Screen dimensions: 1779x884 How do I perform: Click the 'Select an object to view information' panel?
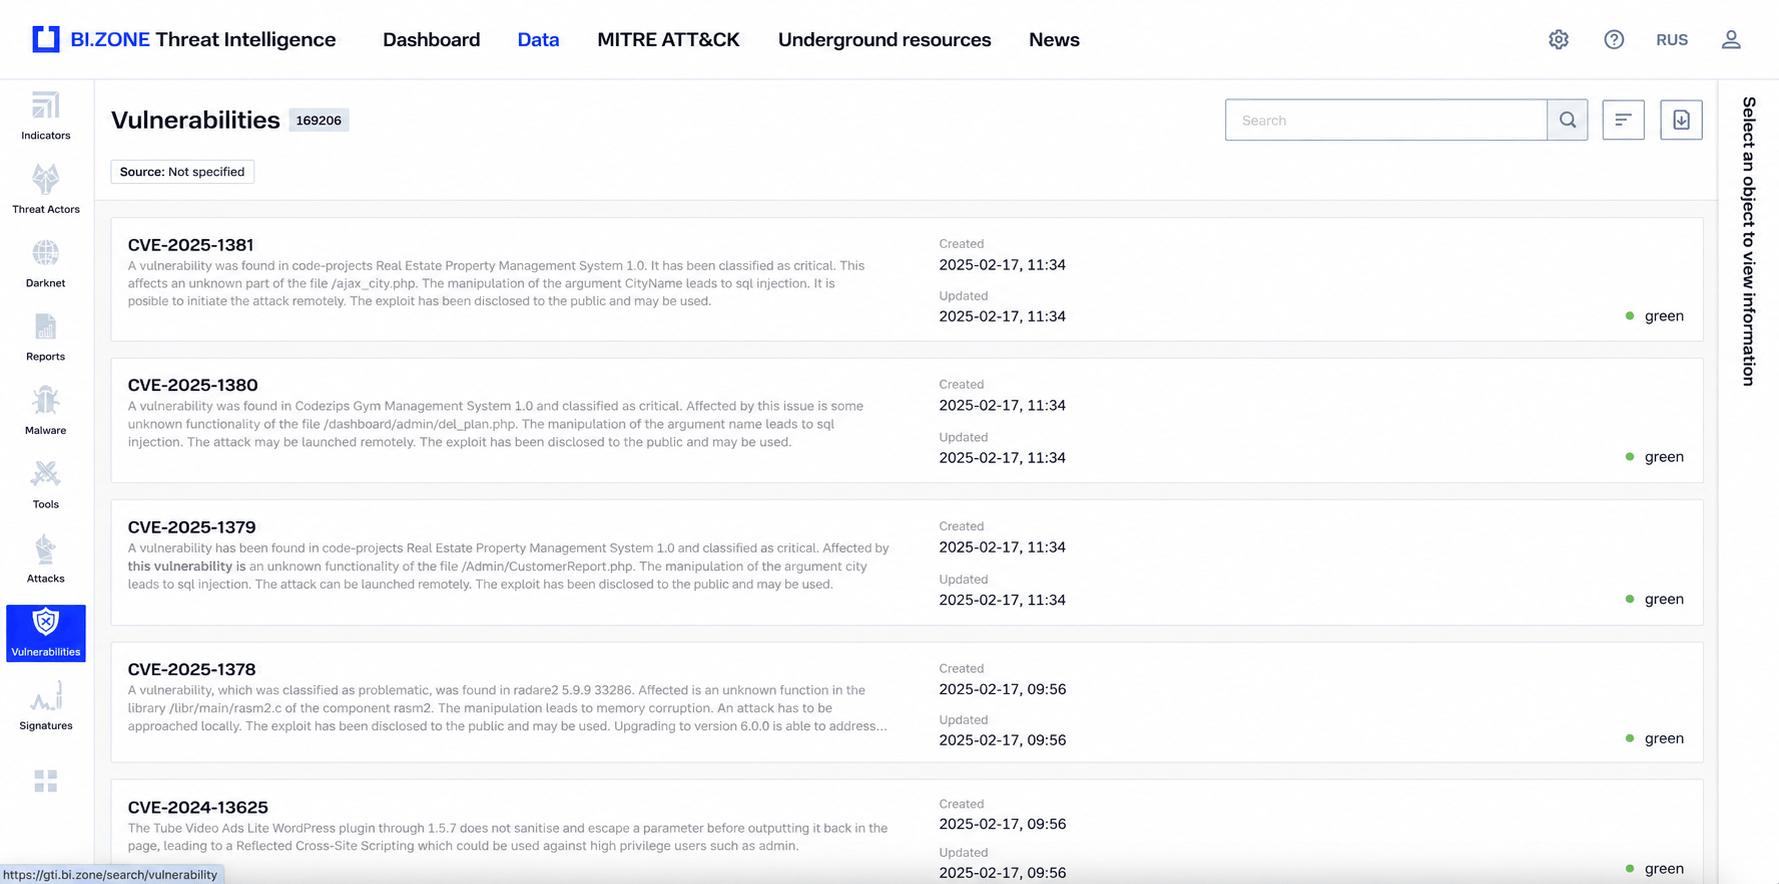(x=1749, y=241)
